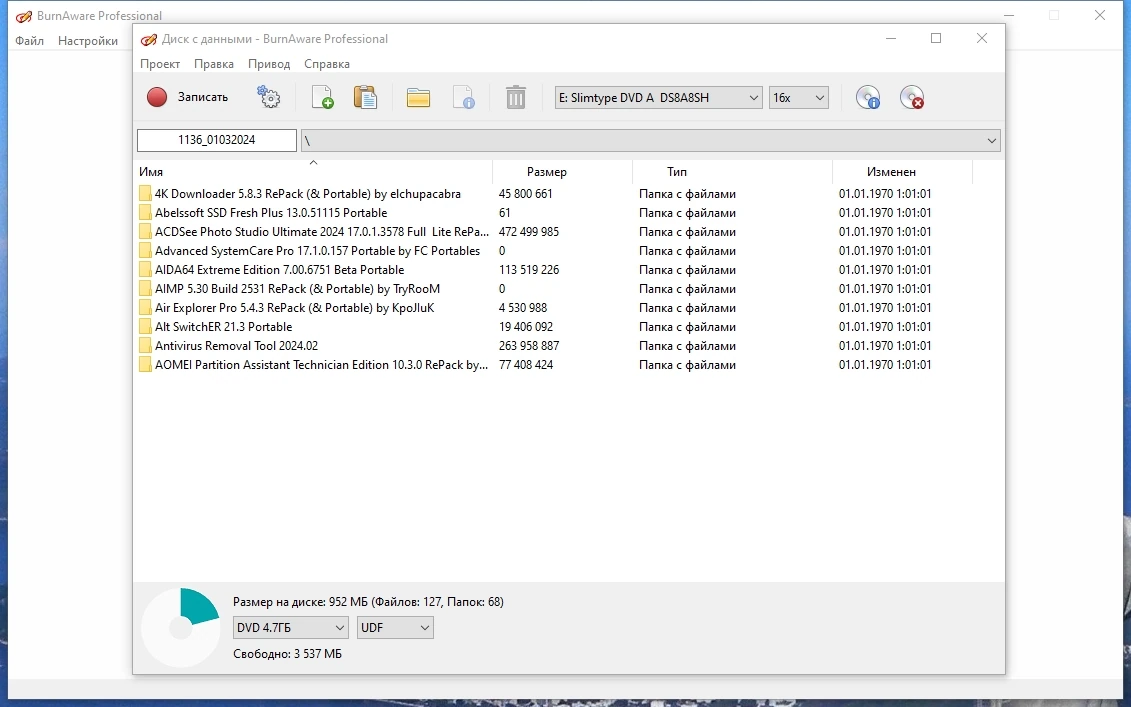The width and height of the screenshot is (1131, 707).
Task: Click folder icon beside Alt SwitchER row
Action: coord(145,327)
